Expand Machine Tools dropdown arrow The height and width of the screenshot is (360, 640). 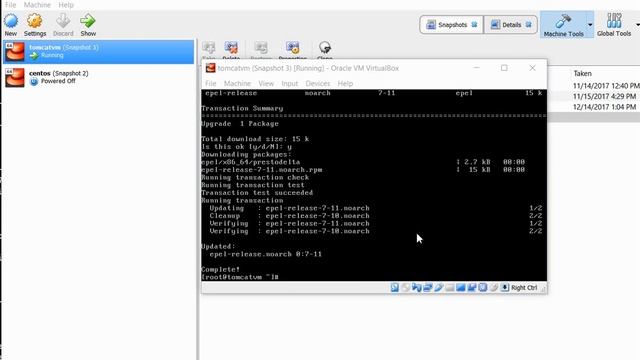tap(590, 25)
